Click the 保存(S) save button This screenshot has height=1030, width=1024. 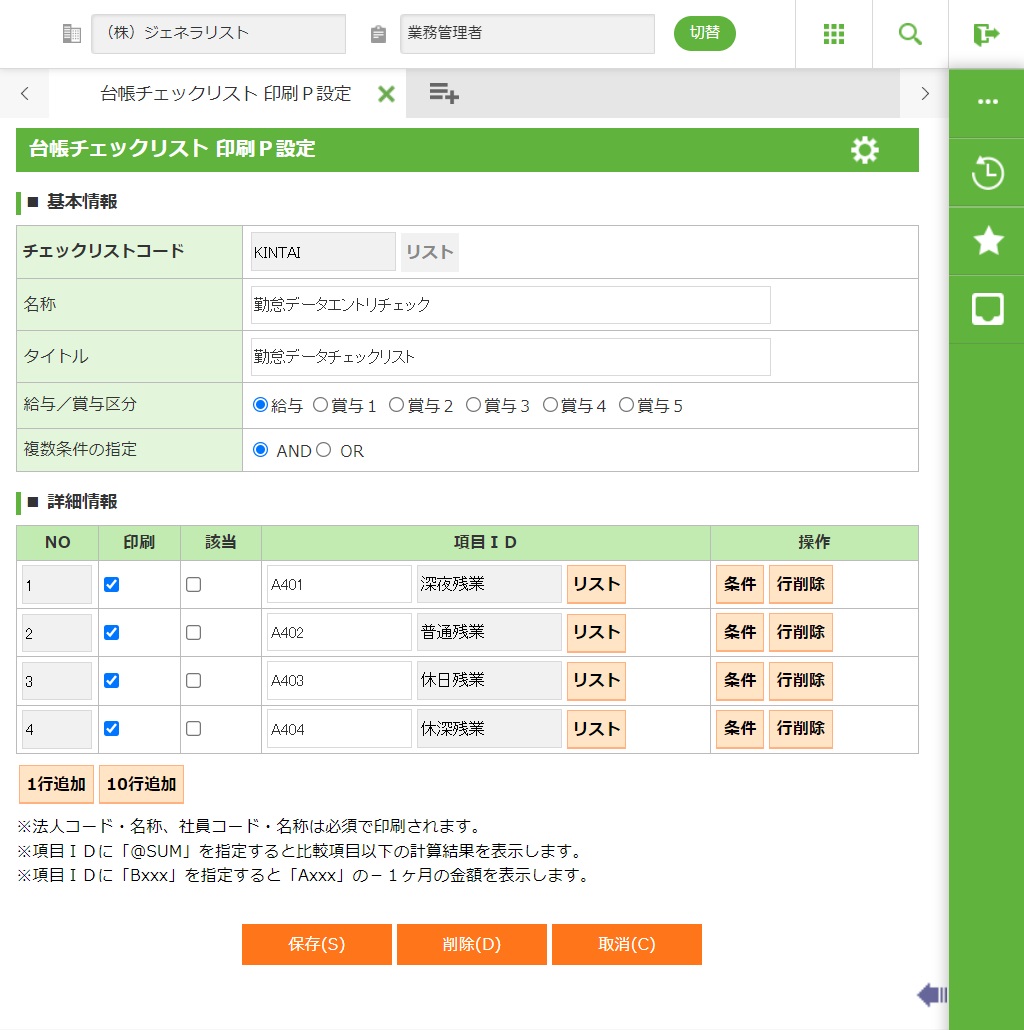pyautogui.click(x=316, y=944)
